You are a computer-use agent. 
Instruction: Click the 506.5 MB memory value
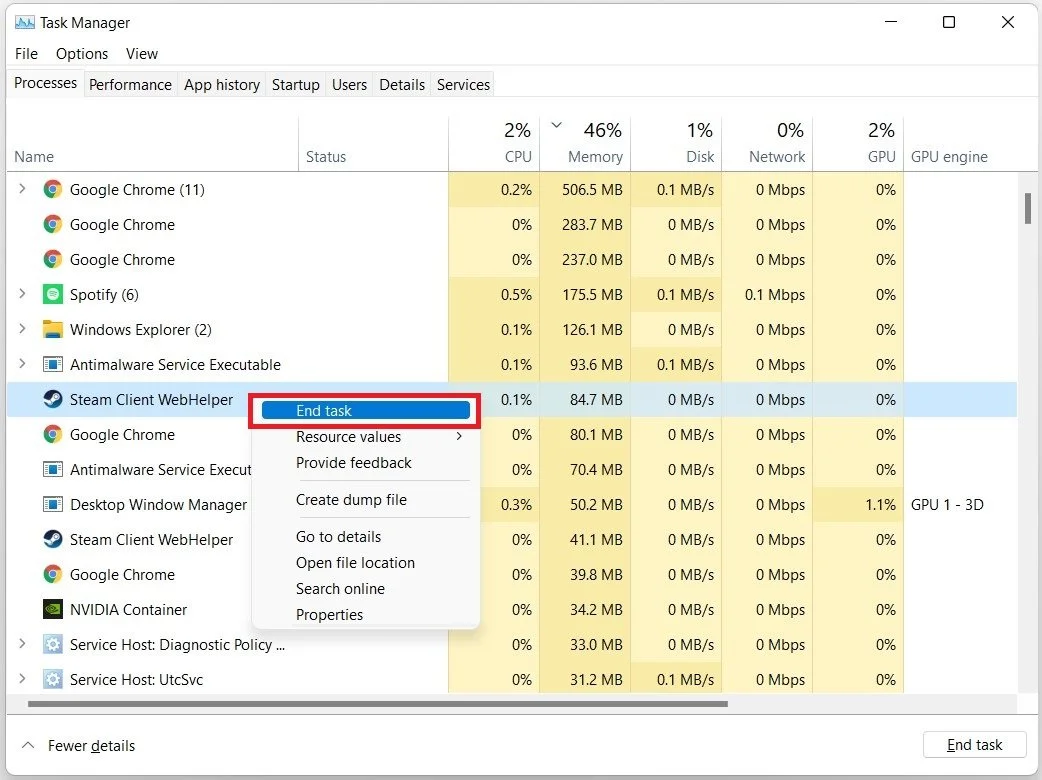(x=592, y=189)
